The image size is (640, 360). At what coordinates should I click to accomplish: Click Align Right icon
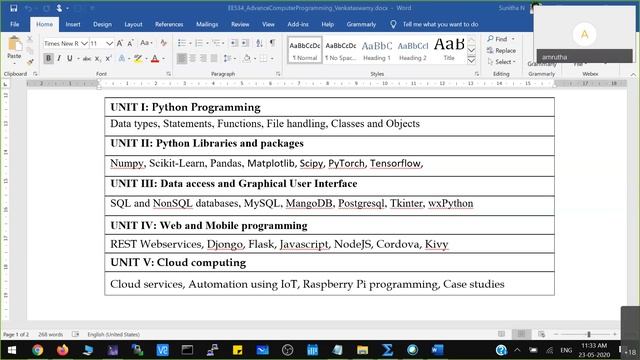tap(203, 59)
